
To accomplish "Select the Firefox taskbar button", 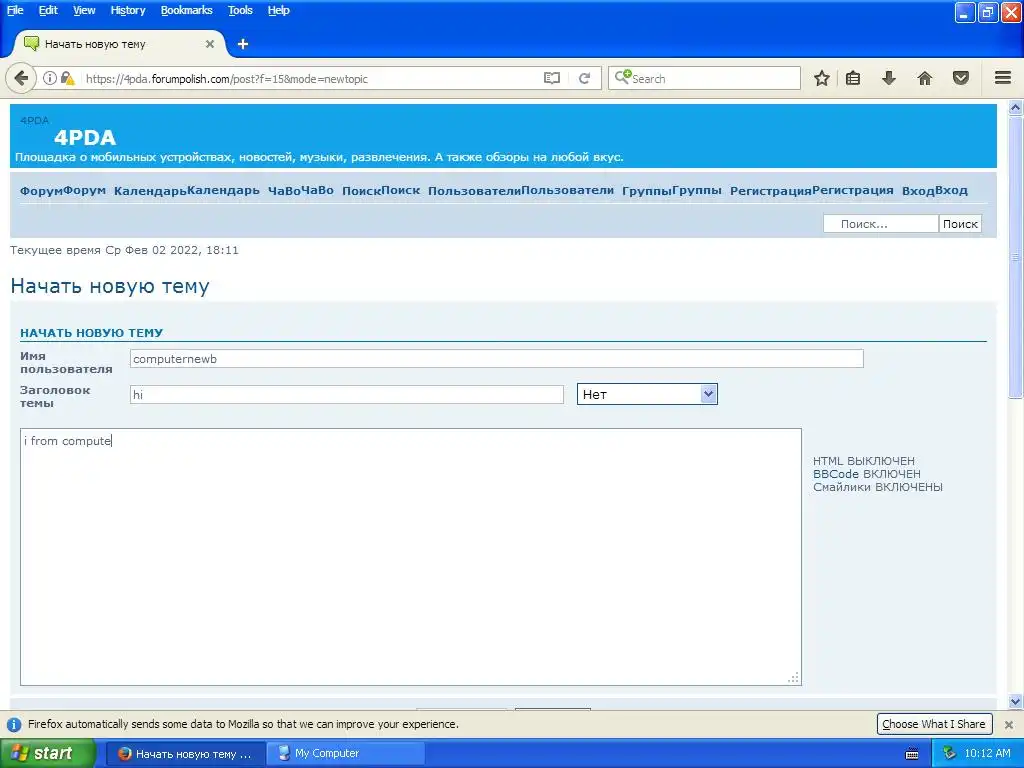I will pyautogui.click(x=185, y=753).
